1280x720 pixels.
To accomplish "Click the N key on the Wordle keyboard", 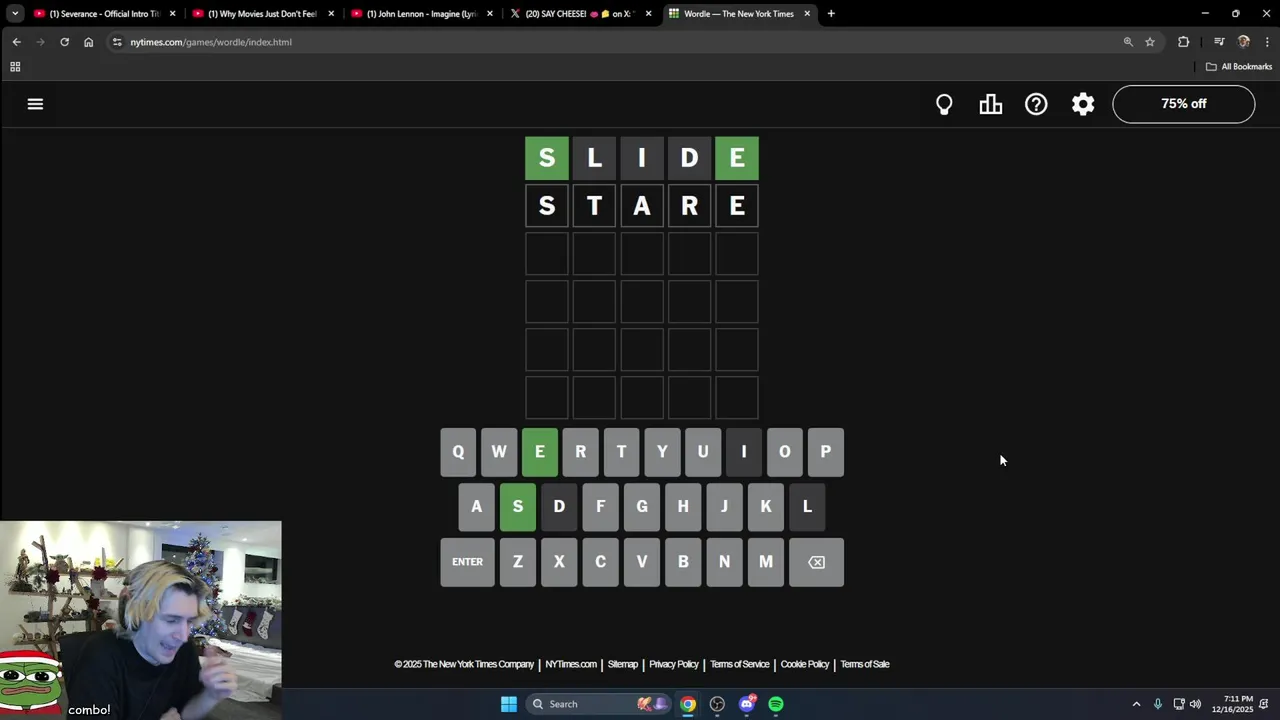I will click(x=724, y=562).
